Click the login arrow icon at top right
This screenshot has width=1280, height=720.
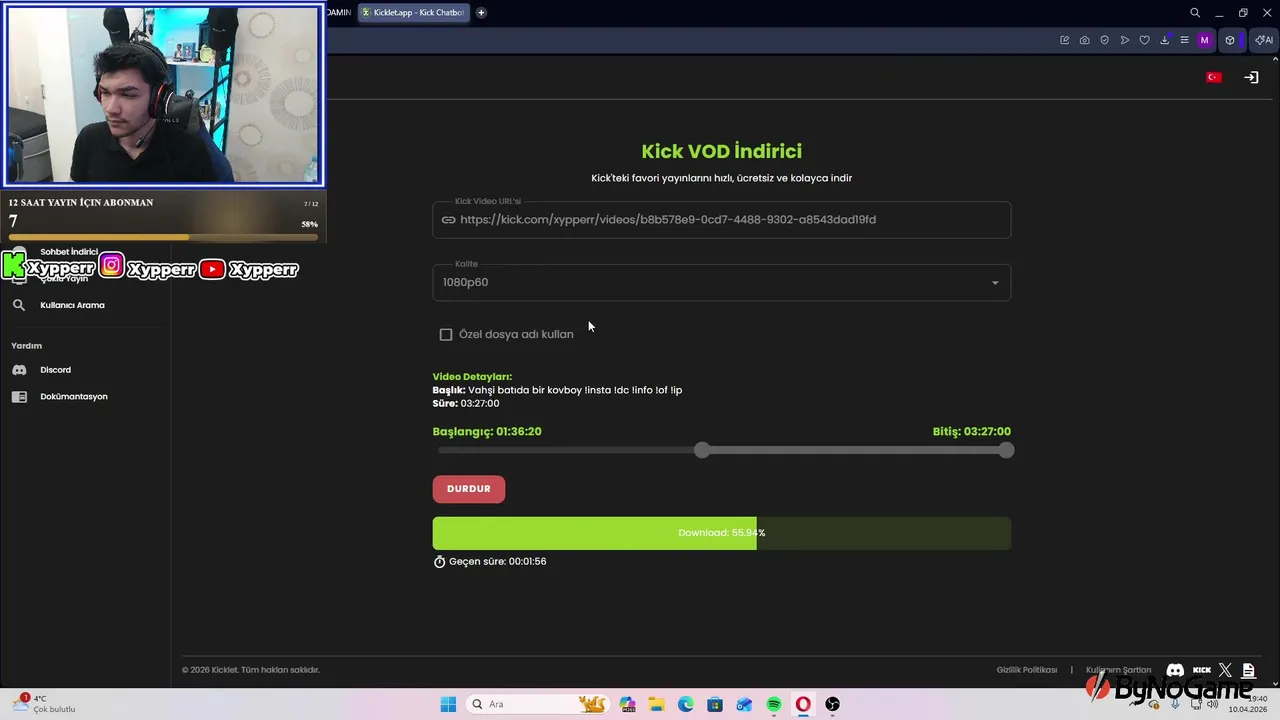click(1251, 77)
